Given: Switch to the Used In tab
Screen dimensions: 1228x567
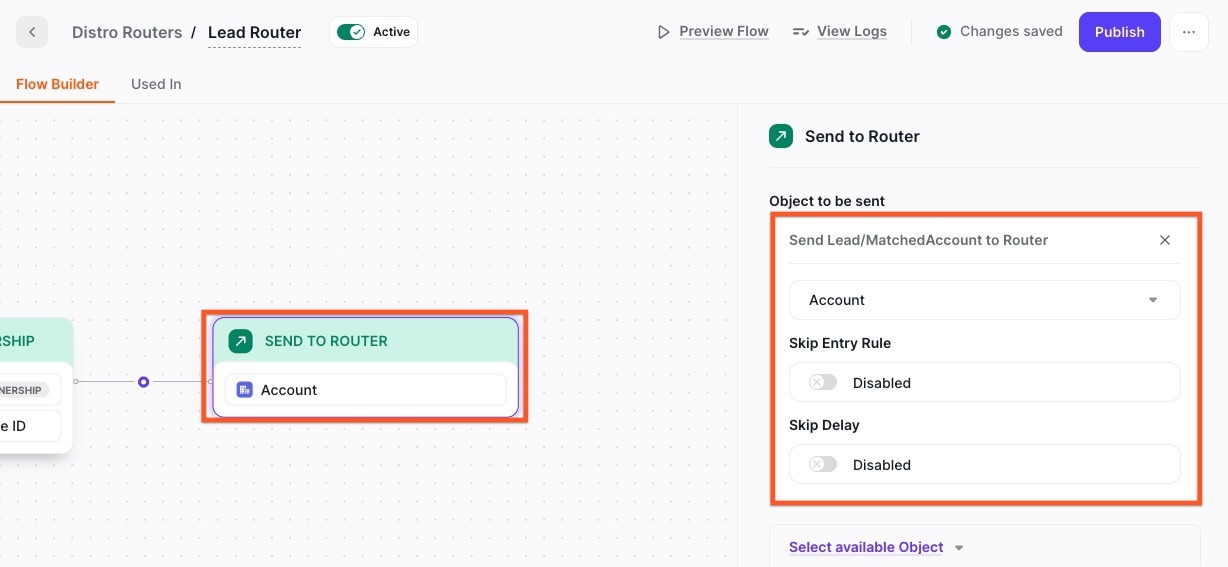Looking at the screenshot, I should coord(156,84).
